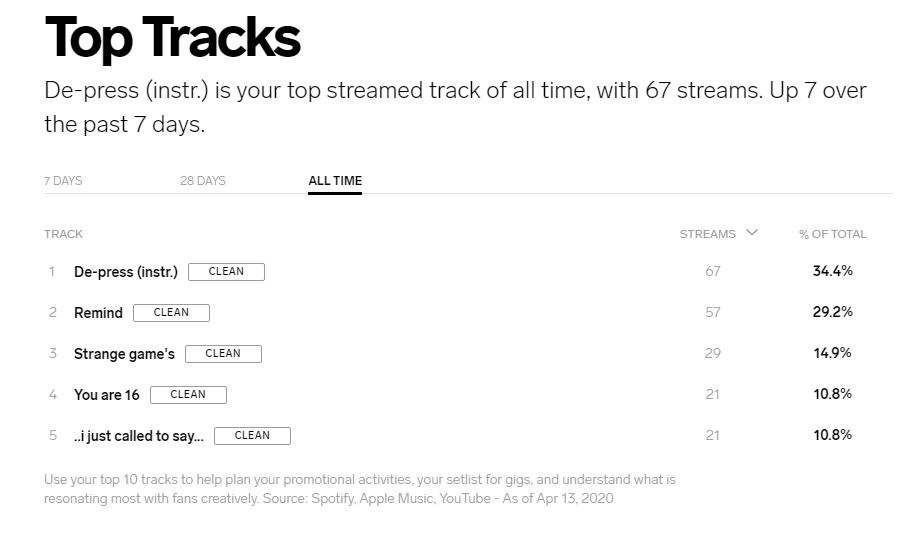Click the 29.2% value in Remind row
Image resolution: width=900 pixels, height=537 pixels.
(832, 313)
